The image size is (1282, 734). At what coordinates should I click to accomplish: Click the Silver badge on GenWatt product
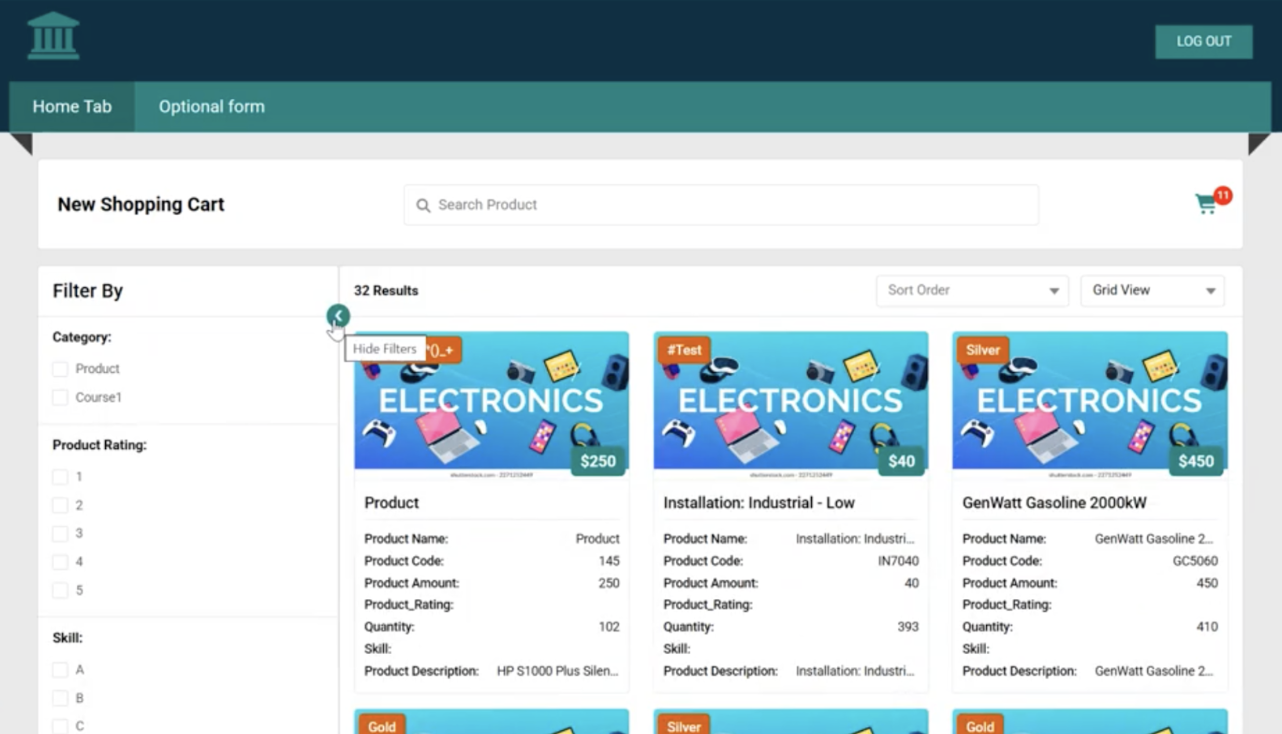point(982,350)
